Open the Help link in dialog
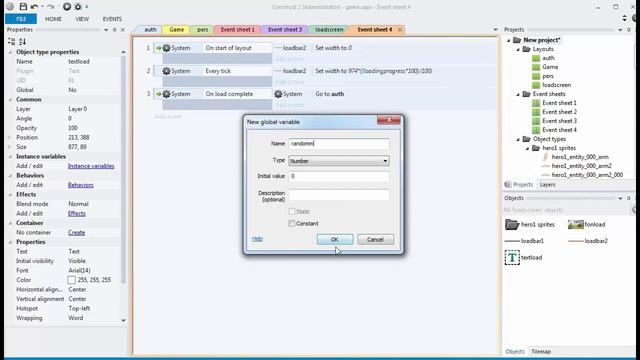The width and height of the screenshot is (640, 360). tap(257, 239)
